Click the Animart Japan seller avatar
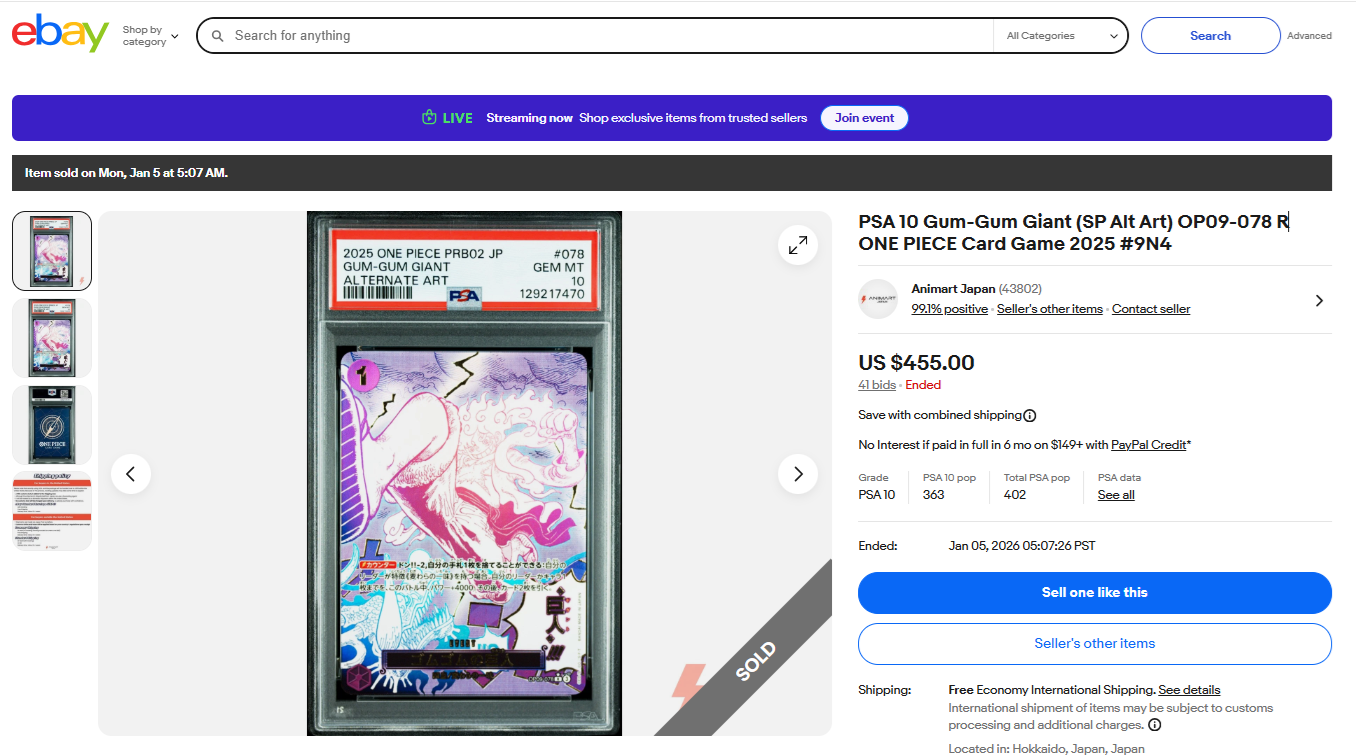This screenshot has height=756, width=1356. 878,299
